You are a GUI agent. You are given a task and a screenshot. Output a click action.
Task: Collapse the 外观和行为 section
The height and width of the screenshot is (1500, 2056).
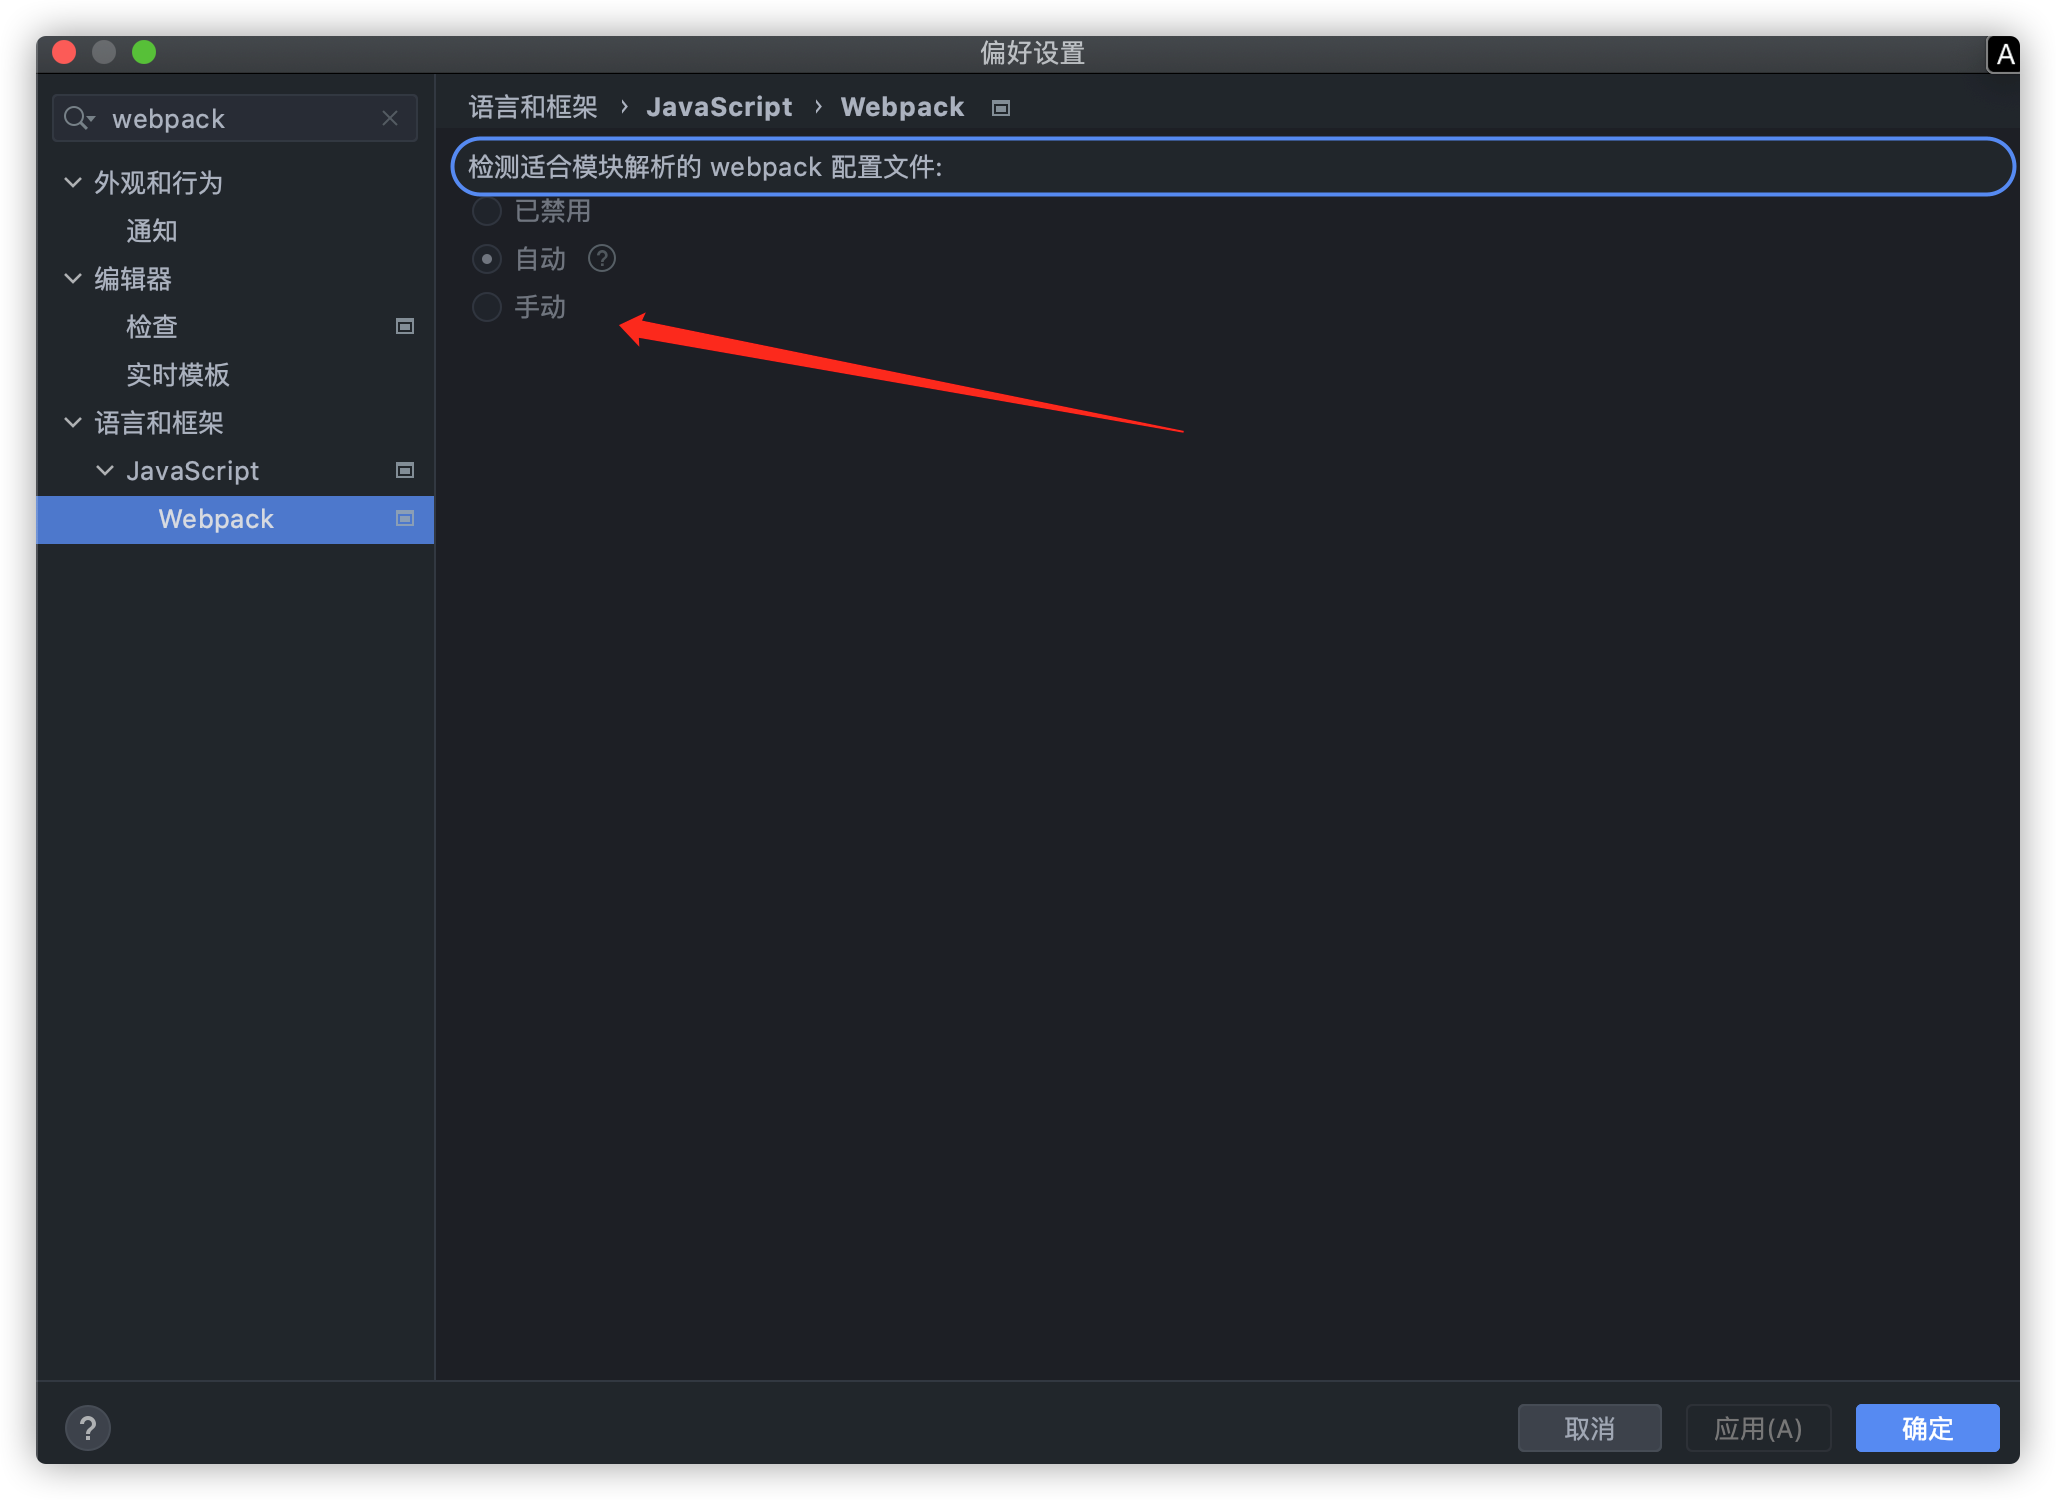coord(73,182)
